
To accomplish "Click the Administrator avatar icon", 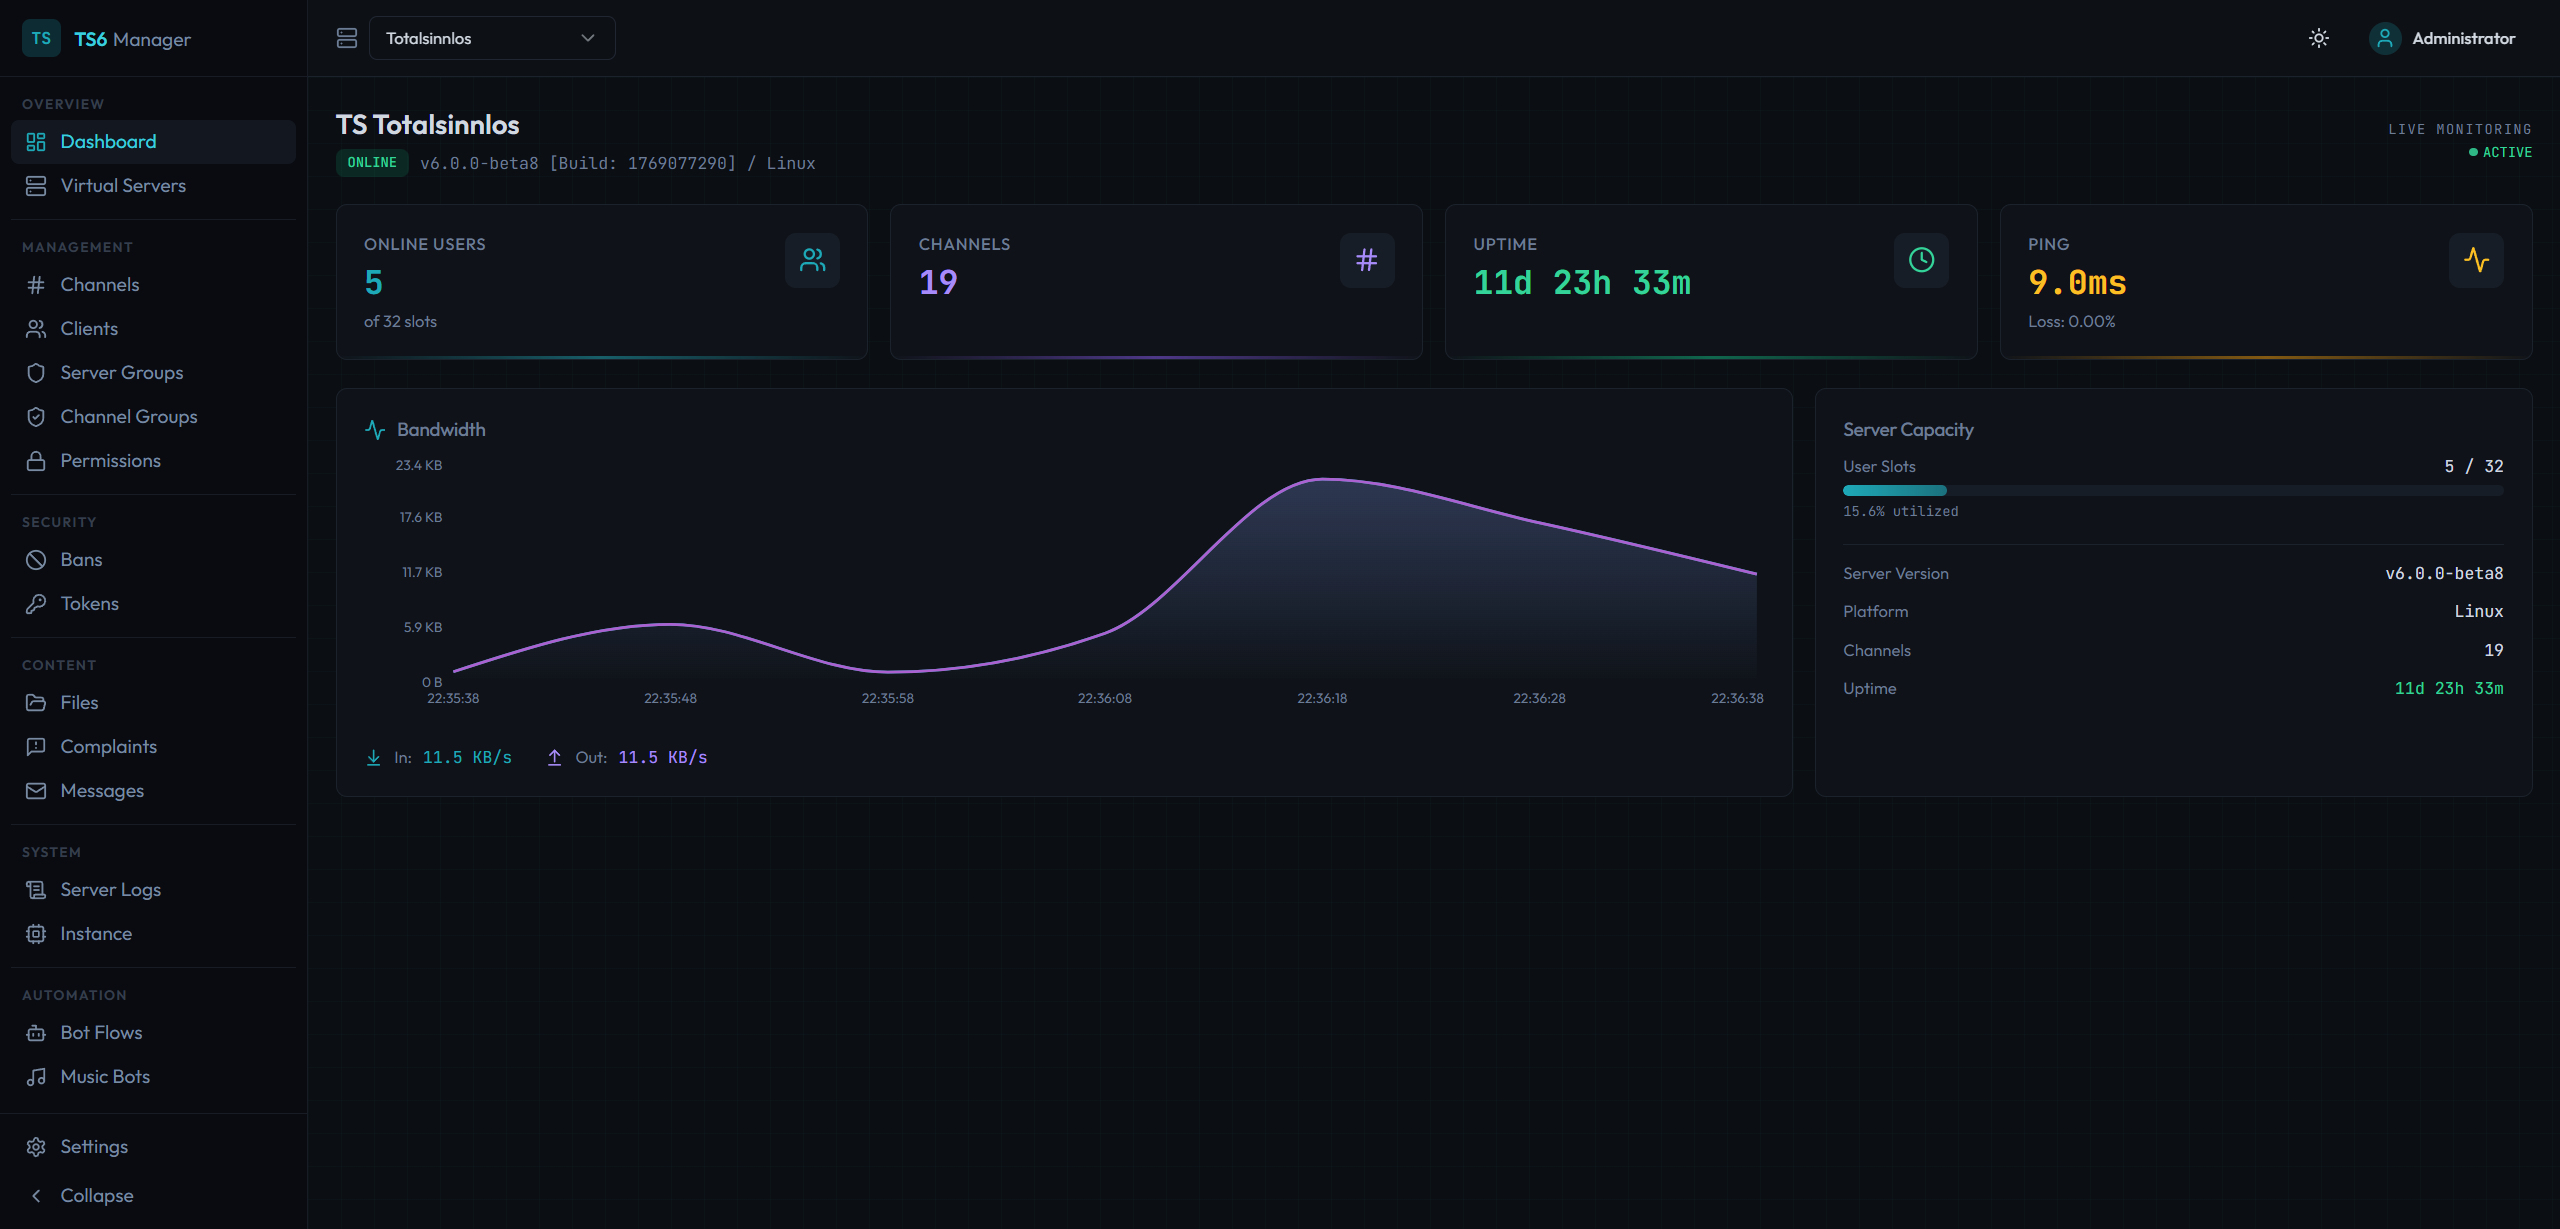I will pyautogui.click(x=2384, y=38).
